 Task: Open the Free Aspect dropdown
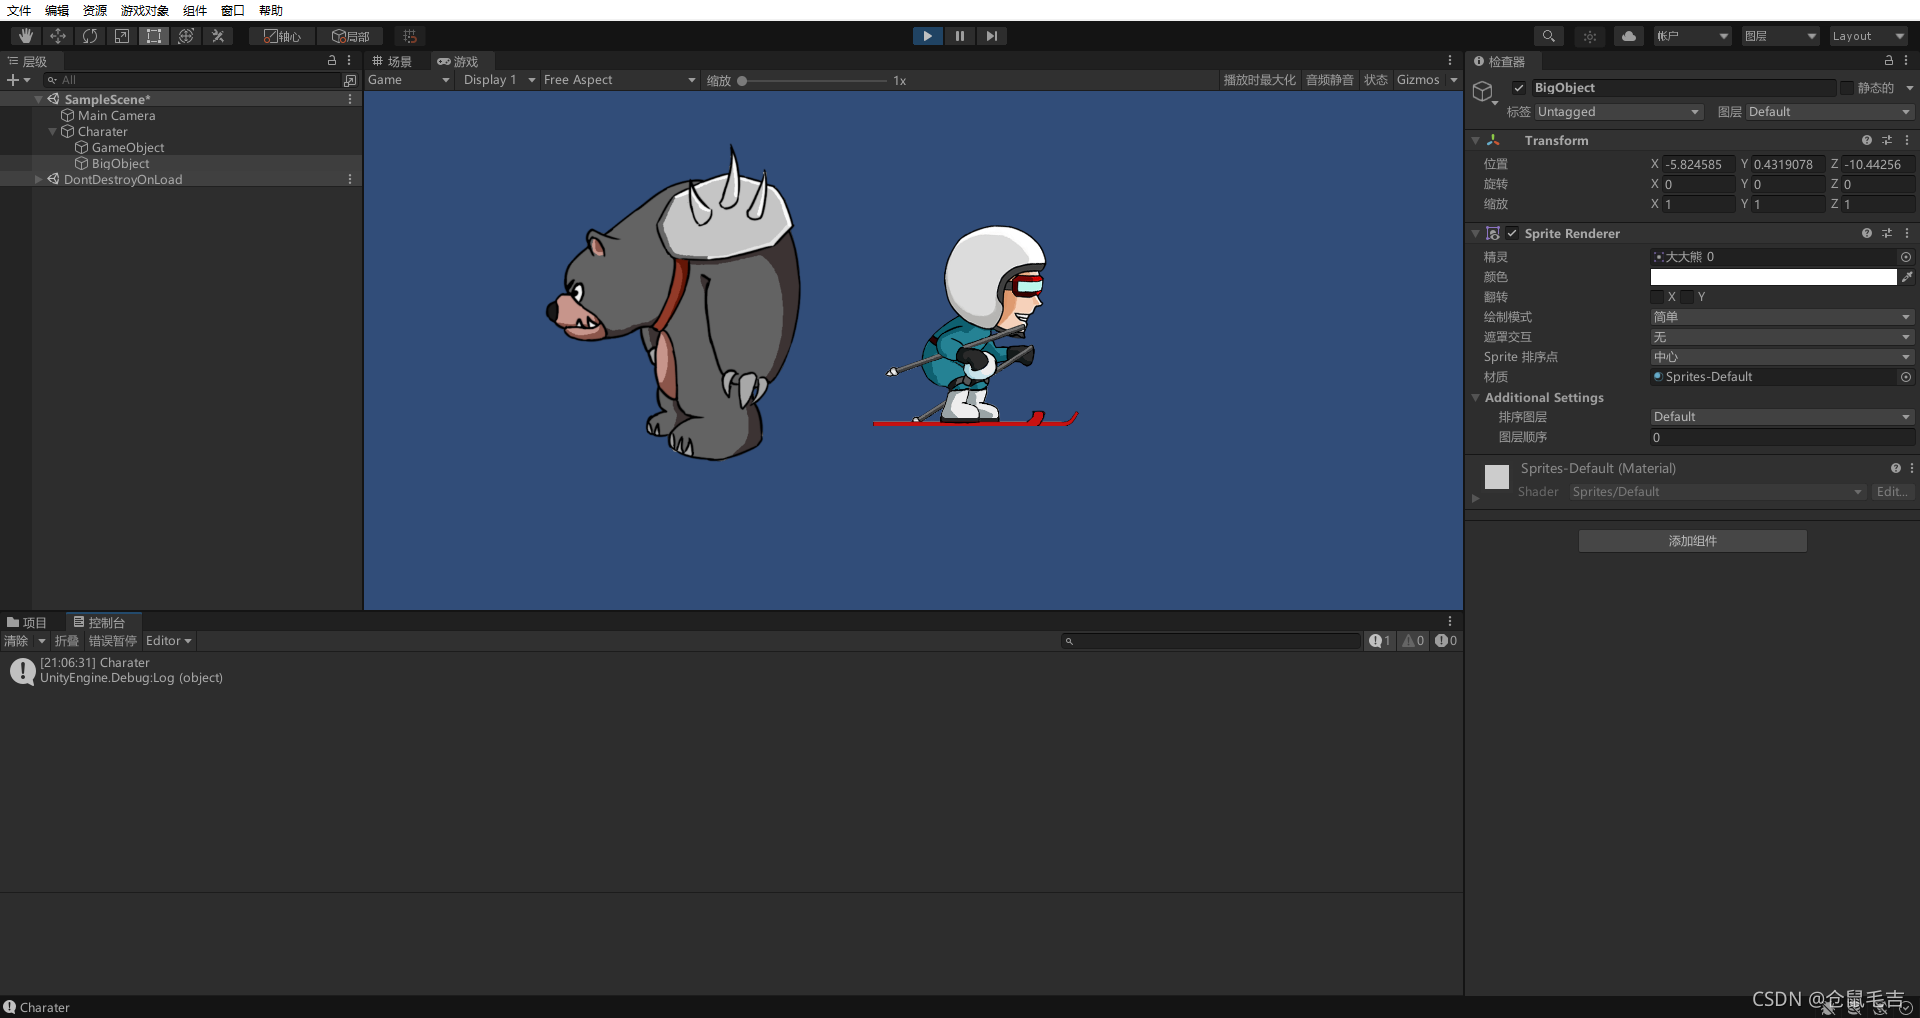click(x=619, y=80)
